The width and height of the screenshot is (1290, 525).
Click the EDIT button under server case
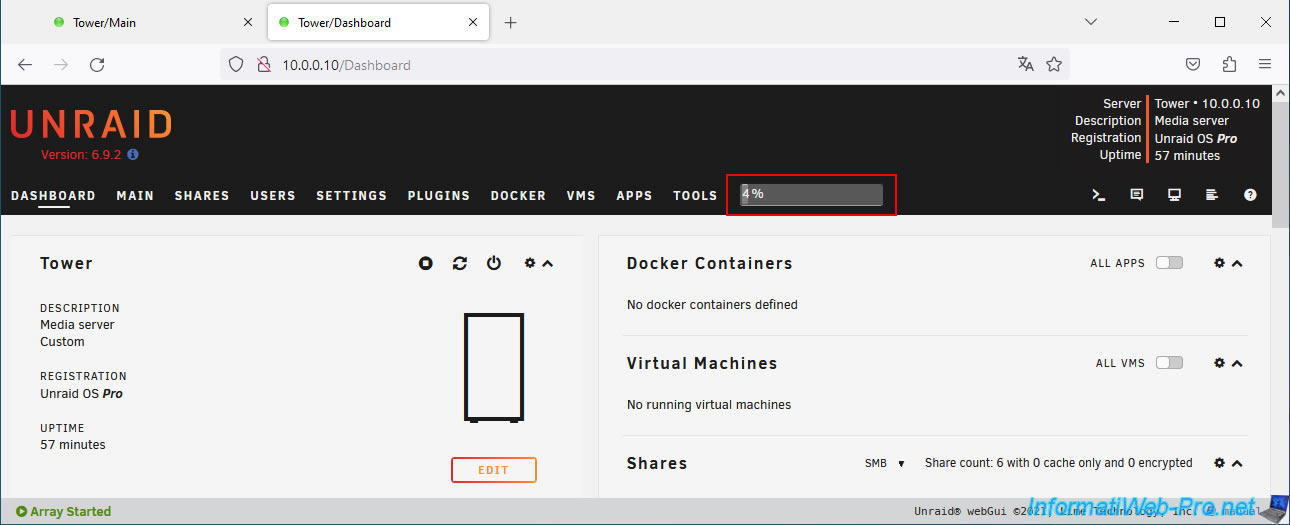tap(493, 470)
